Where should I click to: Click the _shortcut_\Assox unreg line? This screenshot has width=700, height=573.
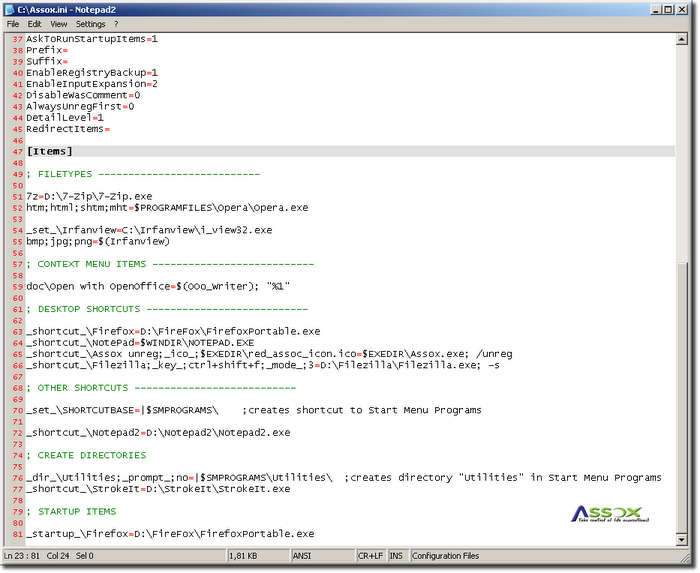point(269,354)
